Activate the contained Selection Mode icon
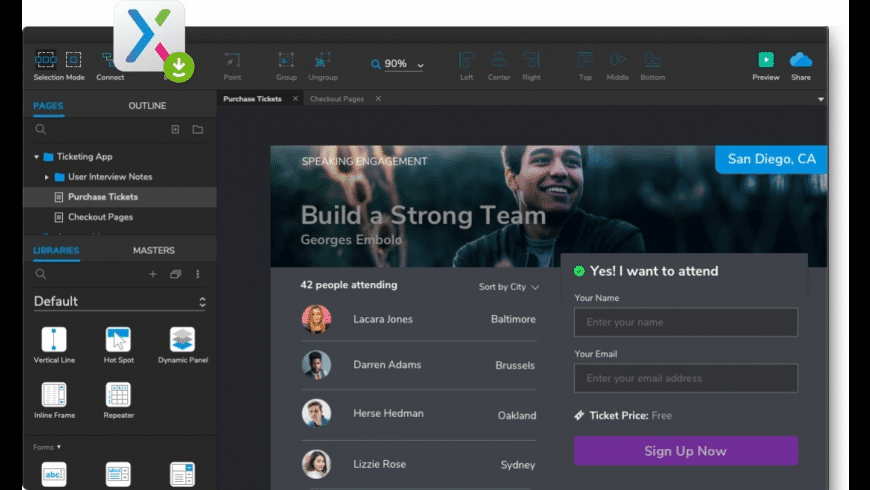Screen dimensions: 870x490 tap(73, 59)
